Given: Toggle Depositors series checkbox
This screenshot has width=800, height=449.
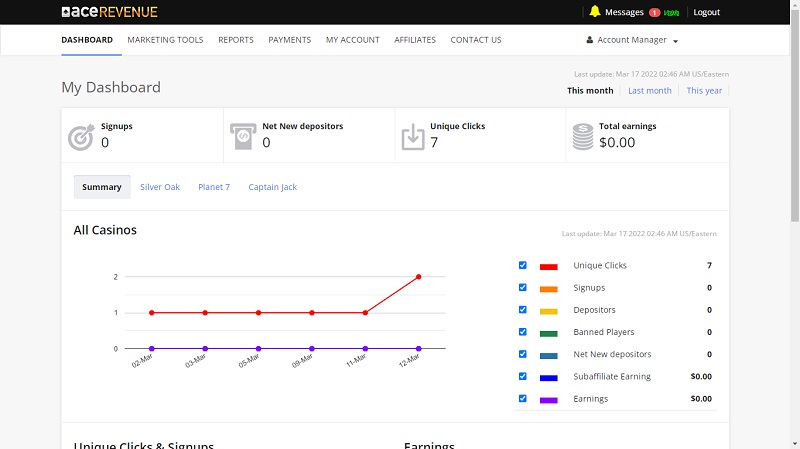Looking at the screenshot, I should tap(522, 309).
